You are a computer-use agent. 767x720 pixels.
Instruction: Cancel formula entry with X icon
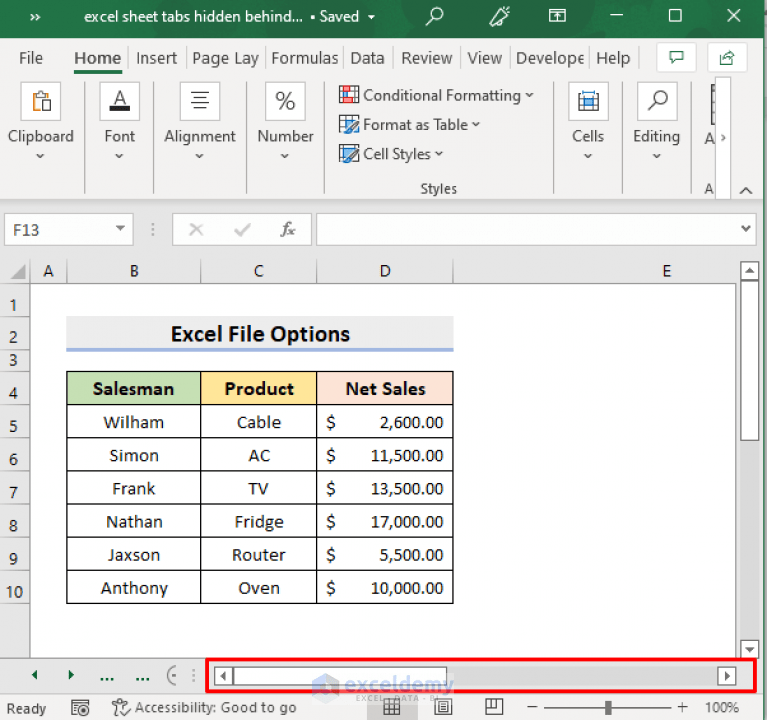(196, 229)
